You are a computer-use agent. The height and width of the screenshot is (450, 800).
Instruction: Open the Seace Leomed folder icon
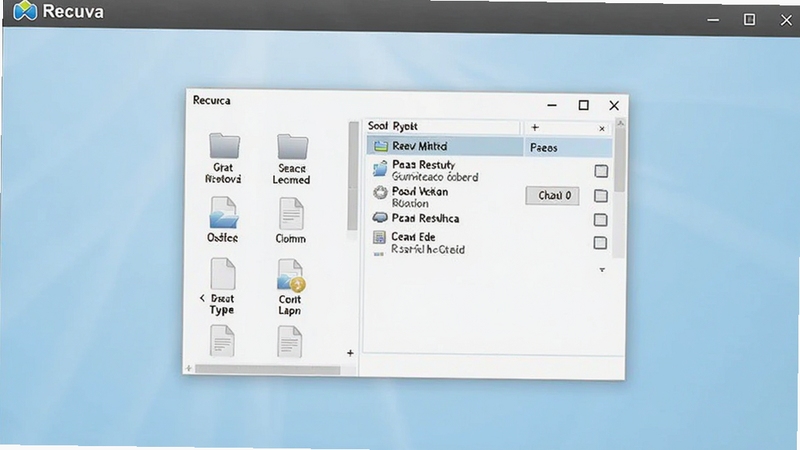[292, 146]
